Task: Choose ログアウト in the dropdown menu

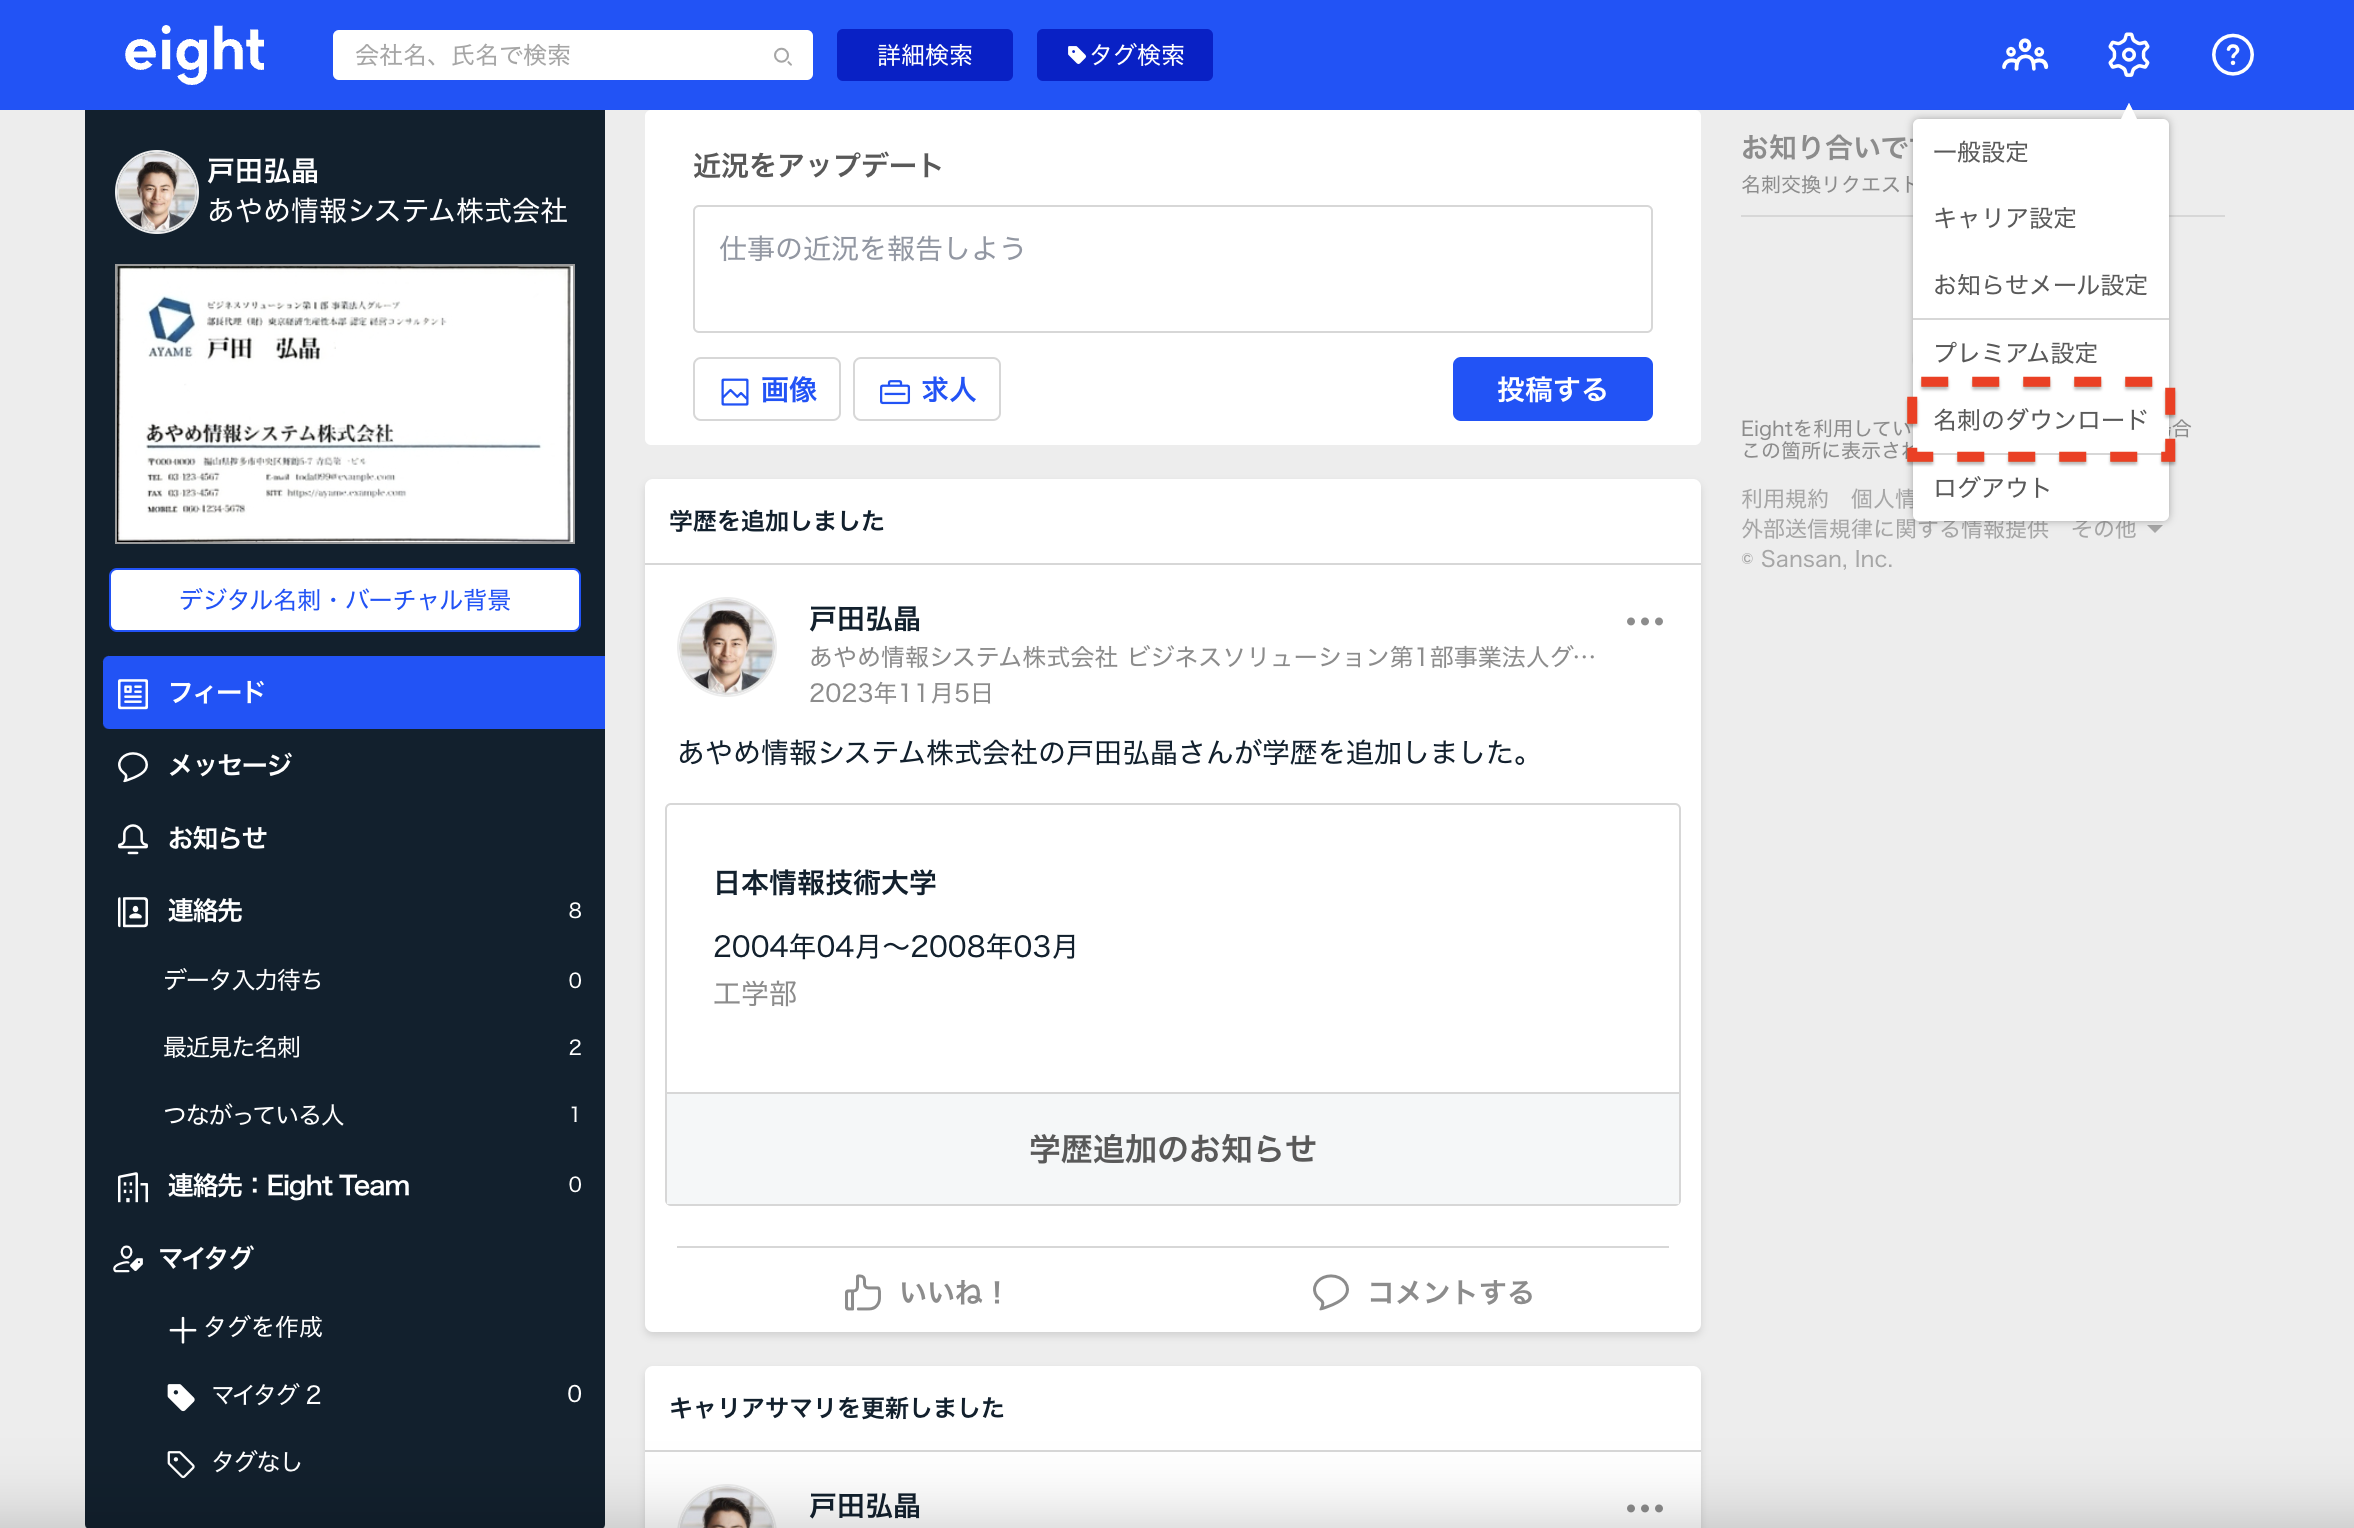Action: [x=1991, y=488]
